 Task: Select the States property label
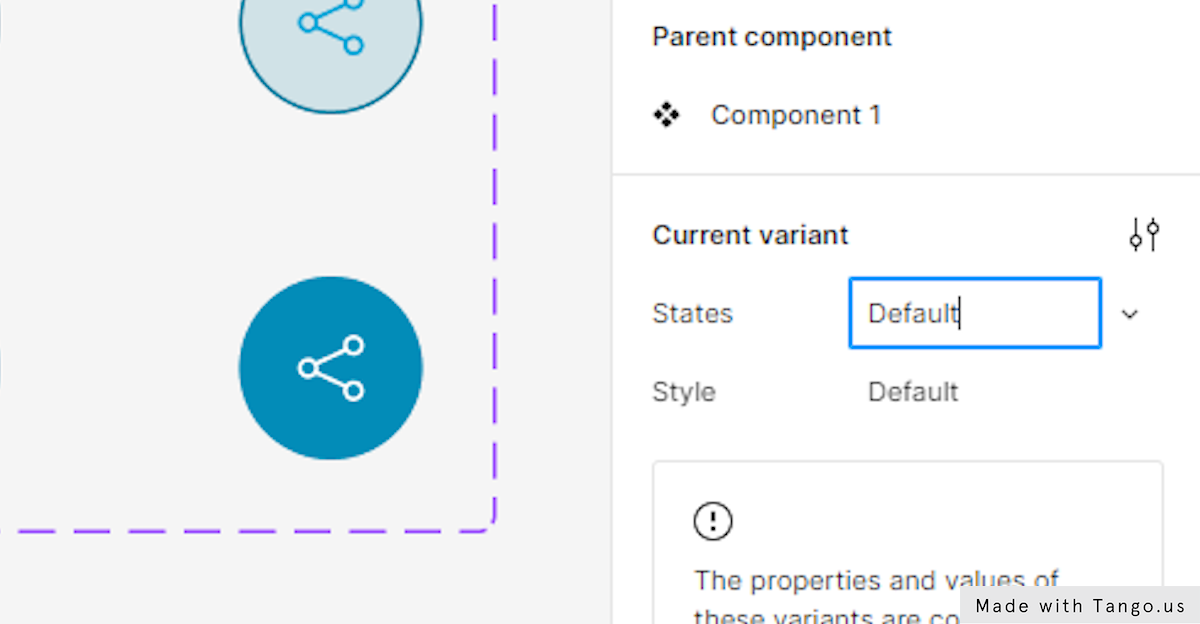[x=692, y=314]
